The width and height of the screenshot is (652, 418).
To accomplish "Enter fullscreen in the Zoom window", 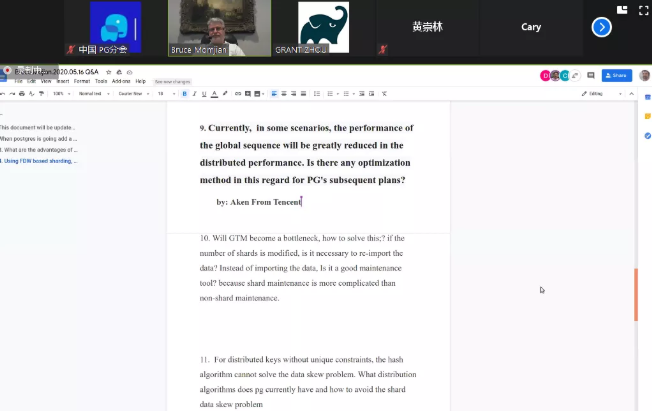I will tap(639, 10).
